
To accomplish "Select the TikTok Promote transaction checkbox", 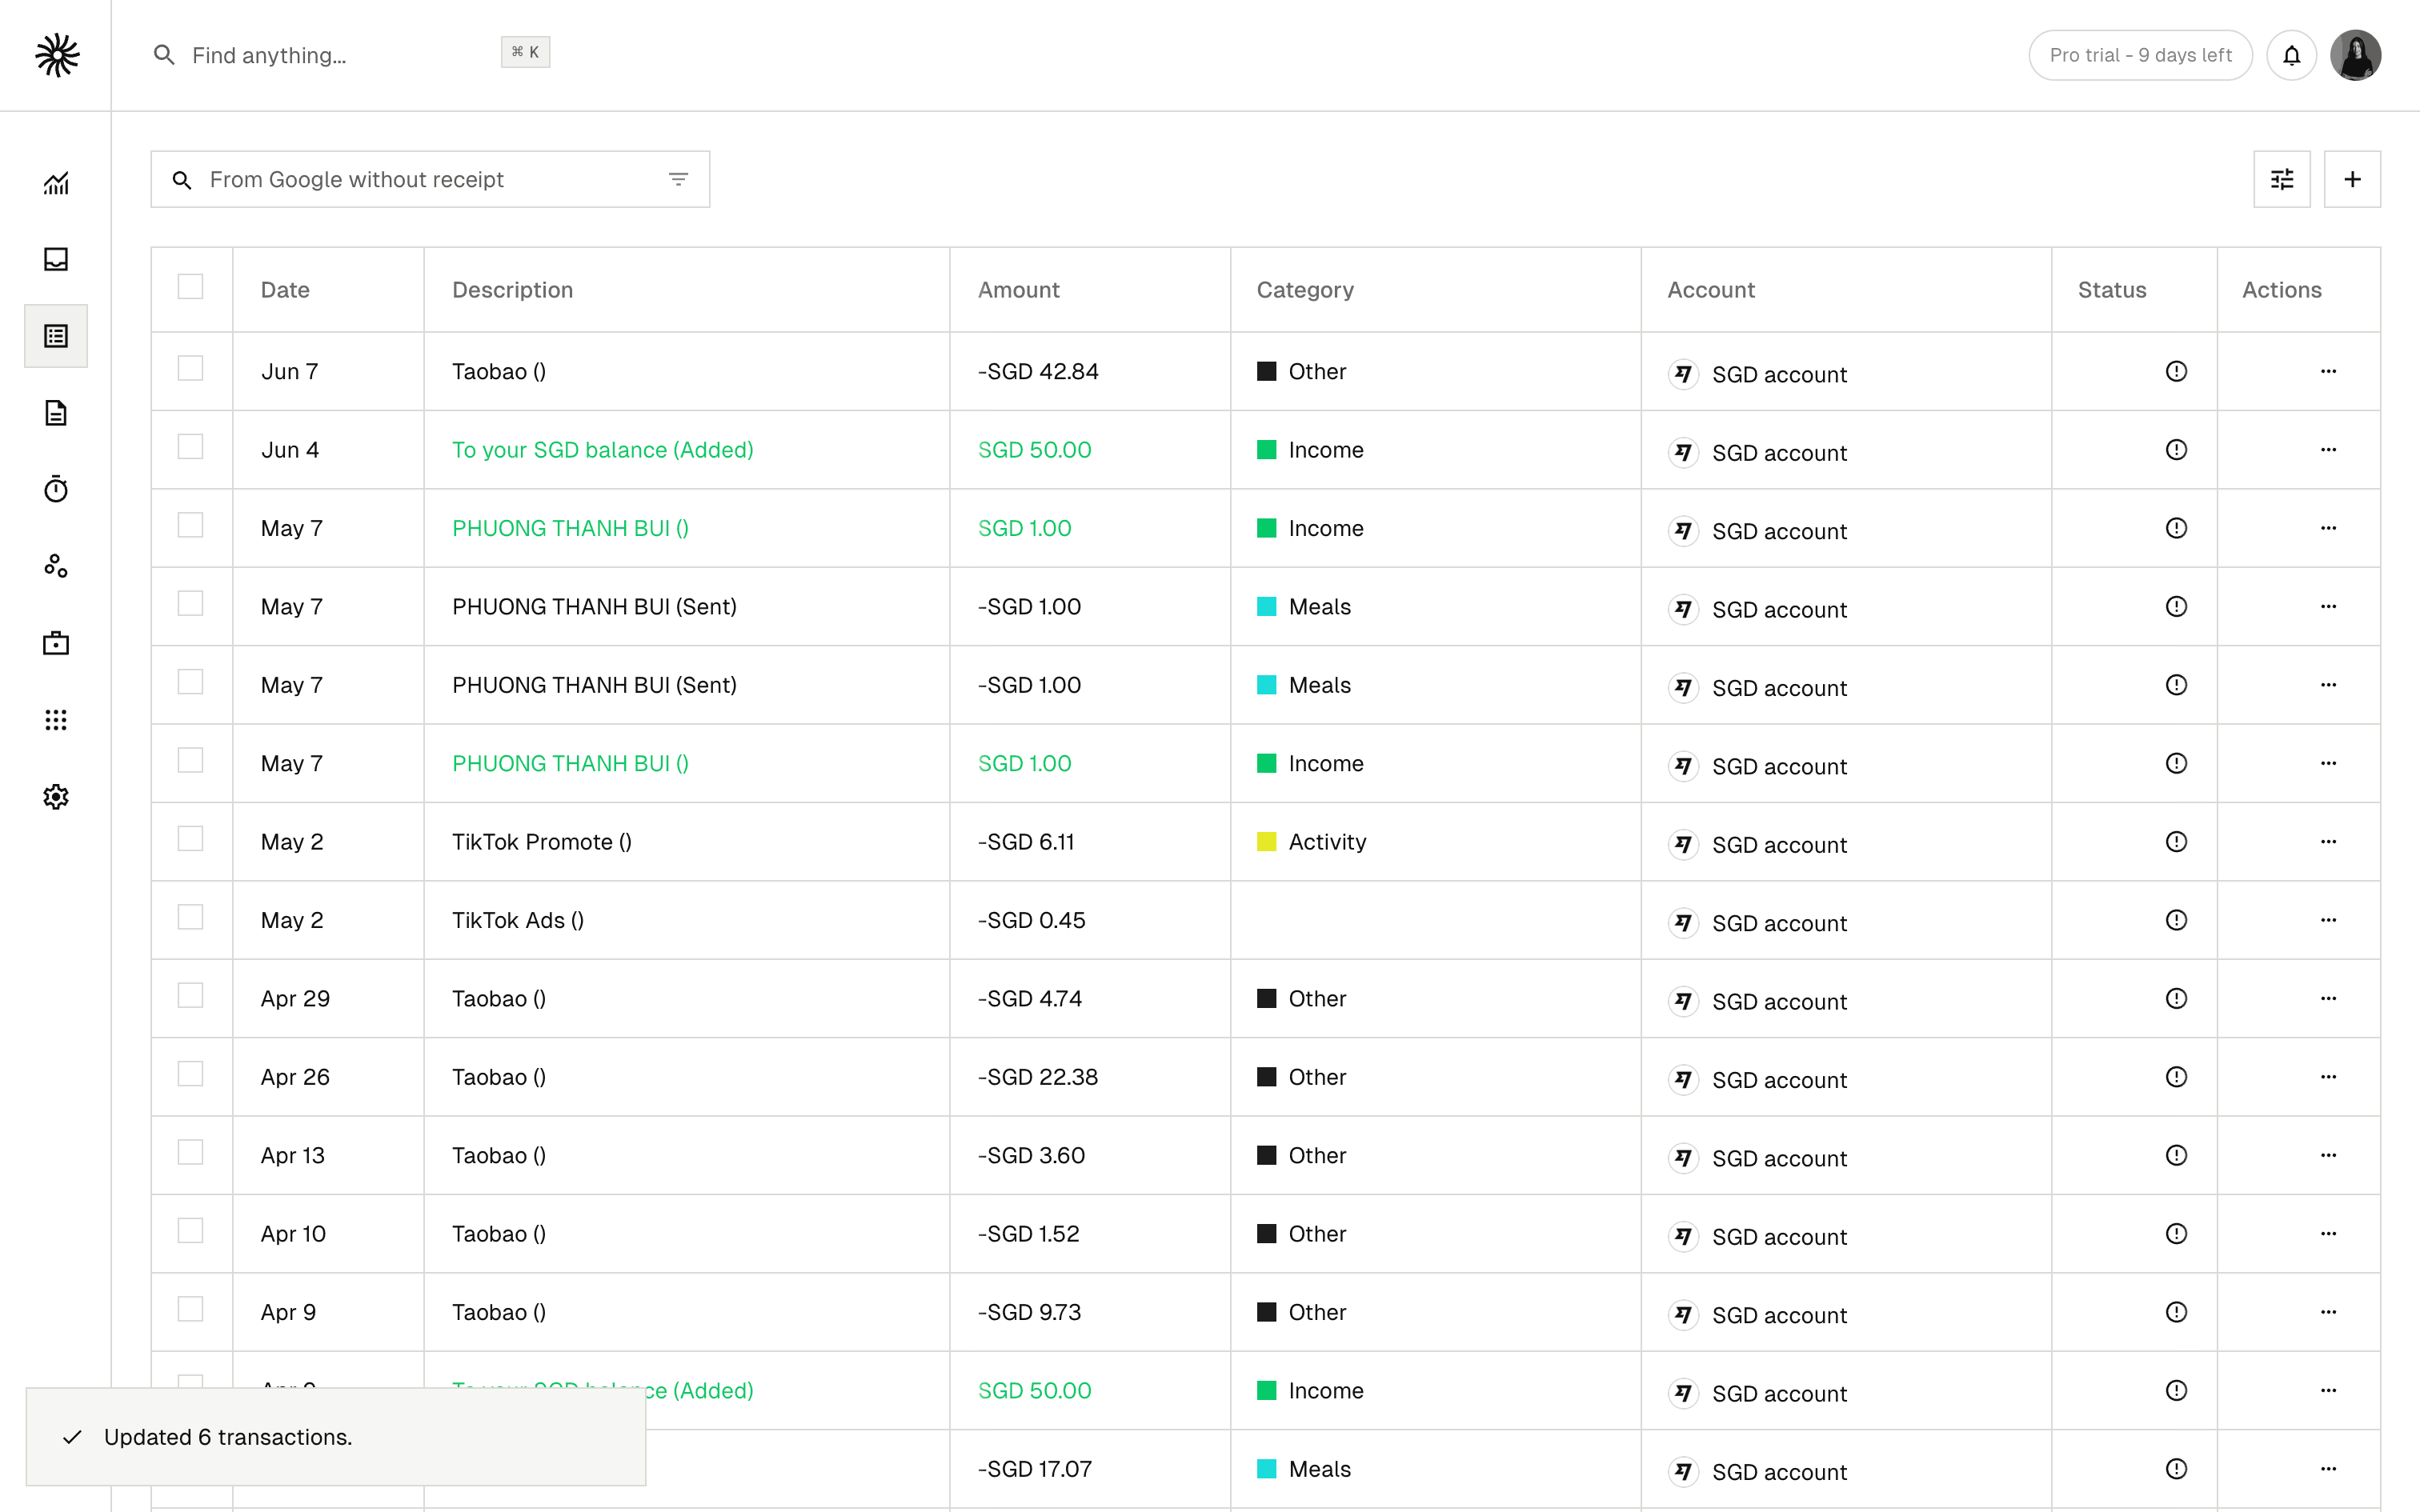I will (x=190, y=839).
